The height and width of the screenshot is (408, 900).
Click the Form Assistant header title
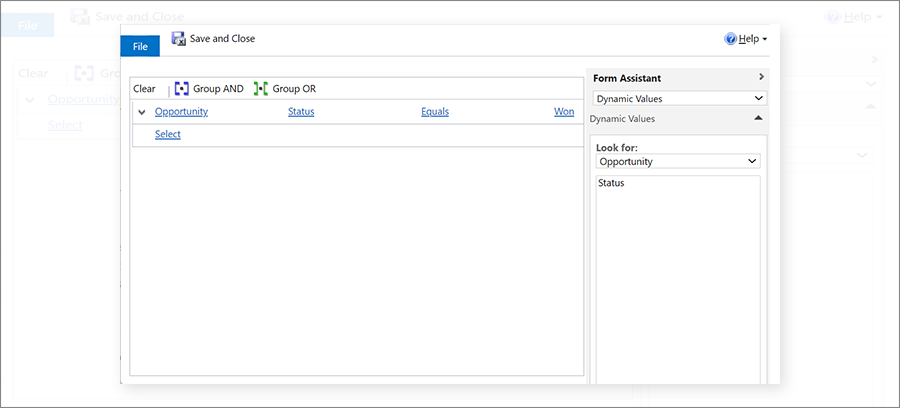tap(627, 78)
